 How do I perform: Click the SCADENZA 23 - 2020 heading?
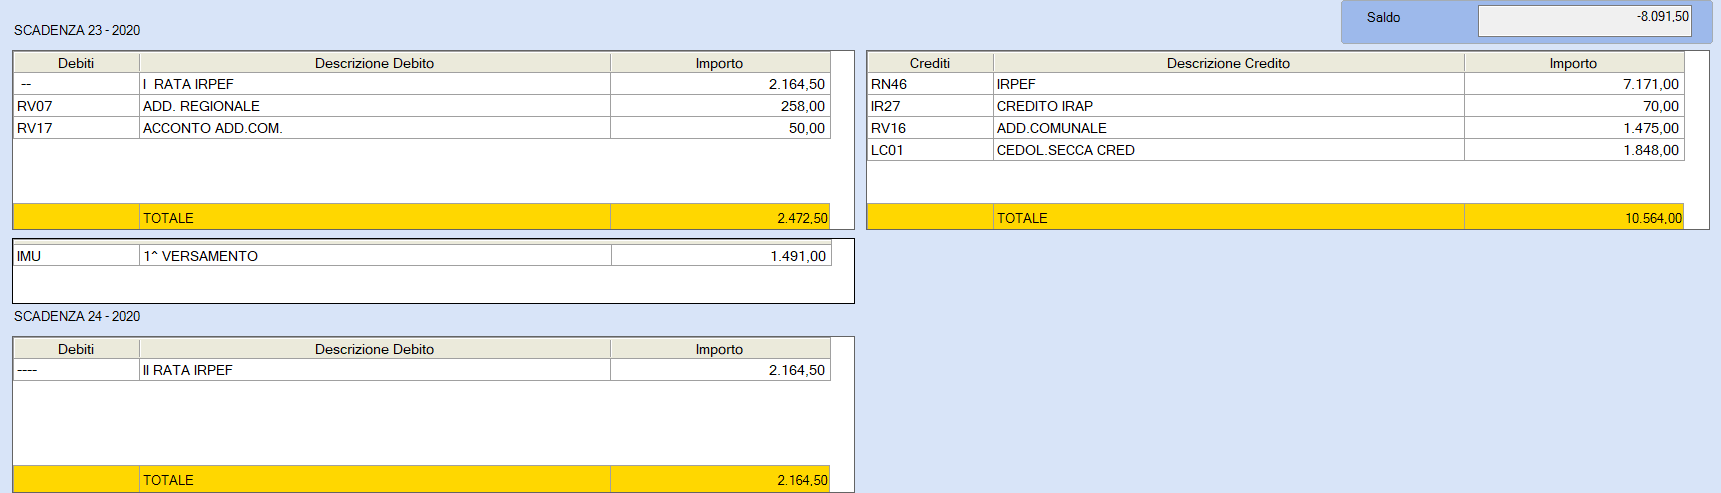click(77, 30)
